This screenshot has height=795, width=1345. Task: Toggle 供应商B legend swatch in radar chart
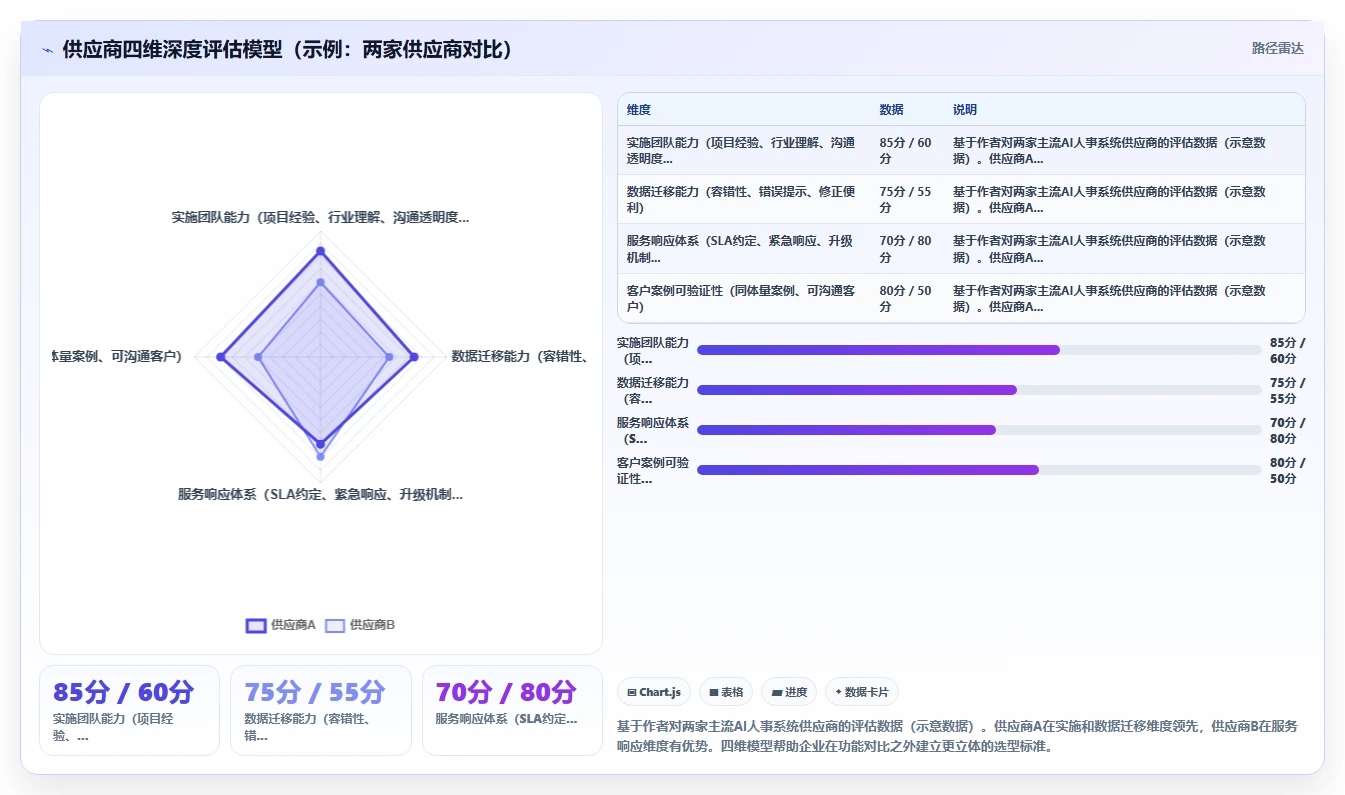point(335,625)
